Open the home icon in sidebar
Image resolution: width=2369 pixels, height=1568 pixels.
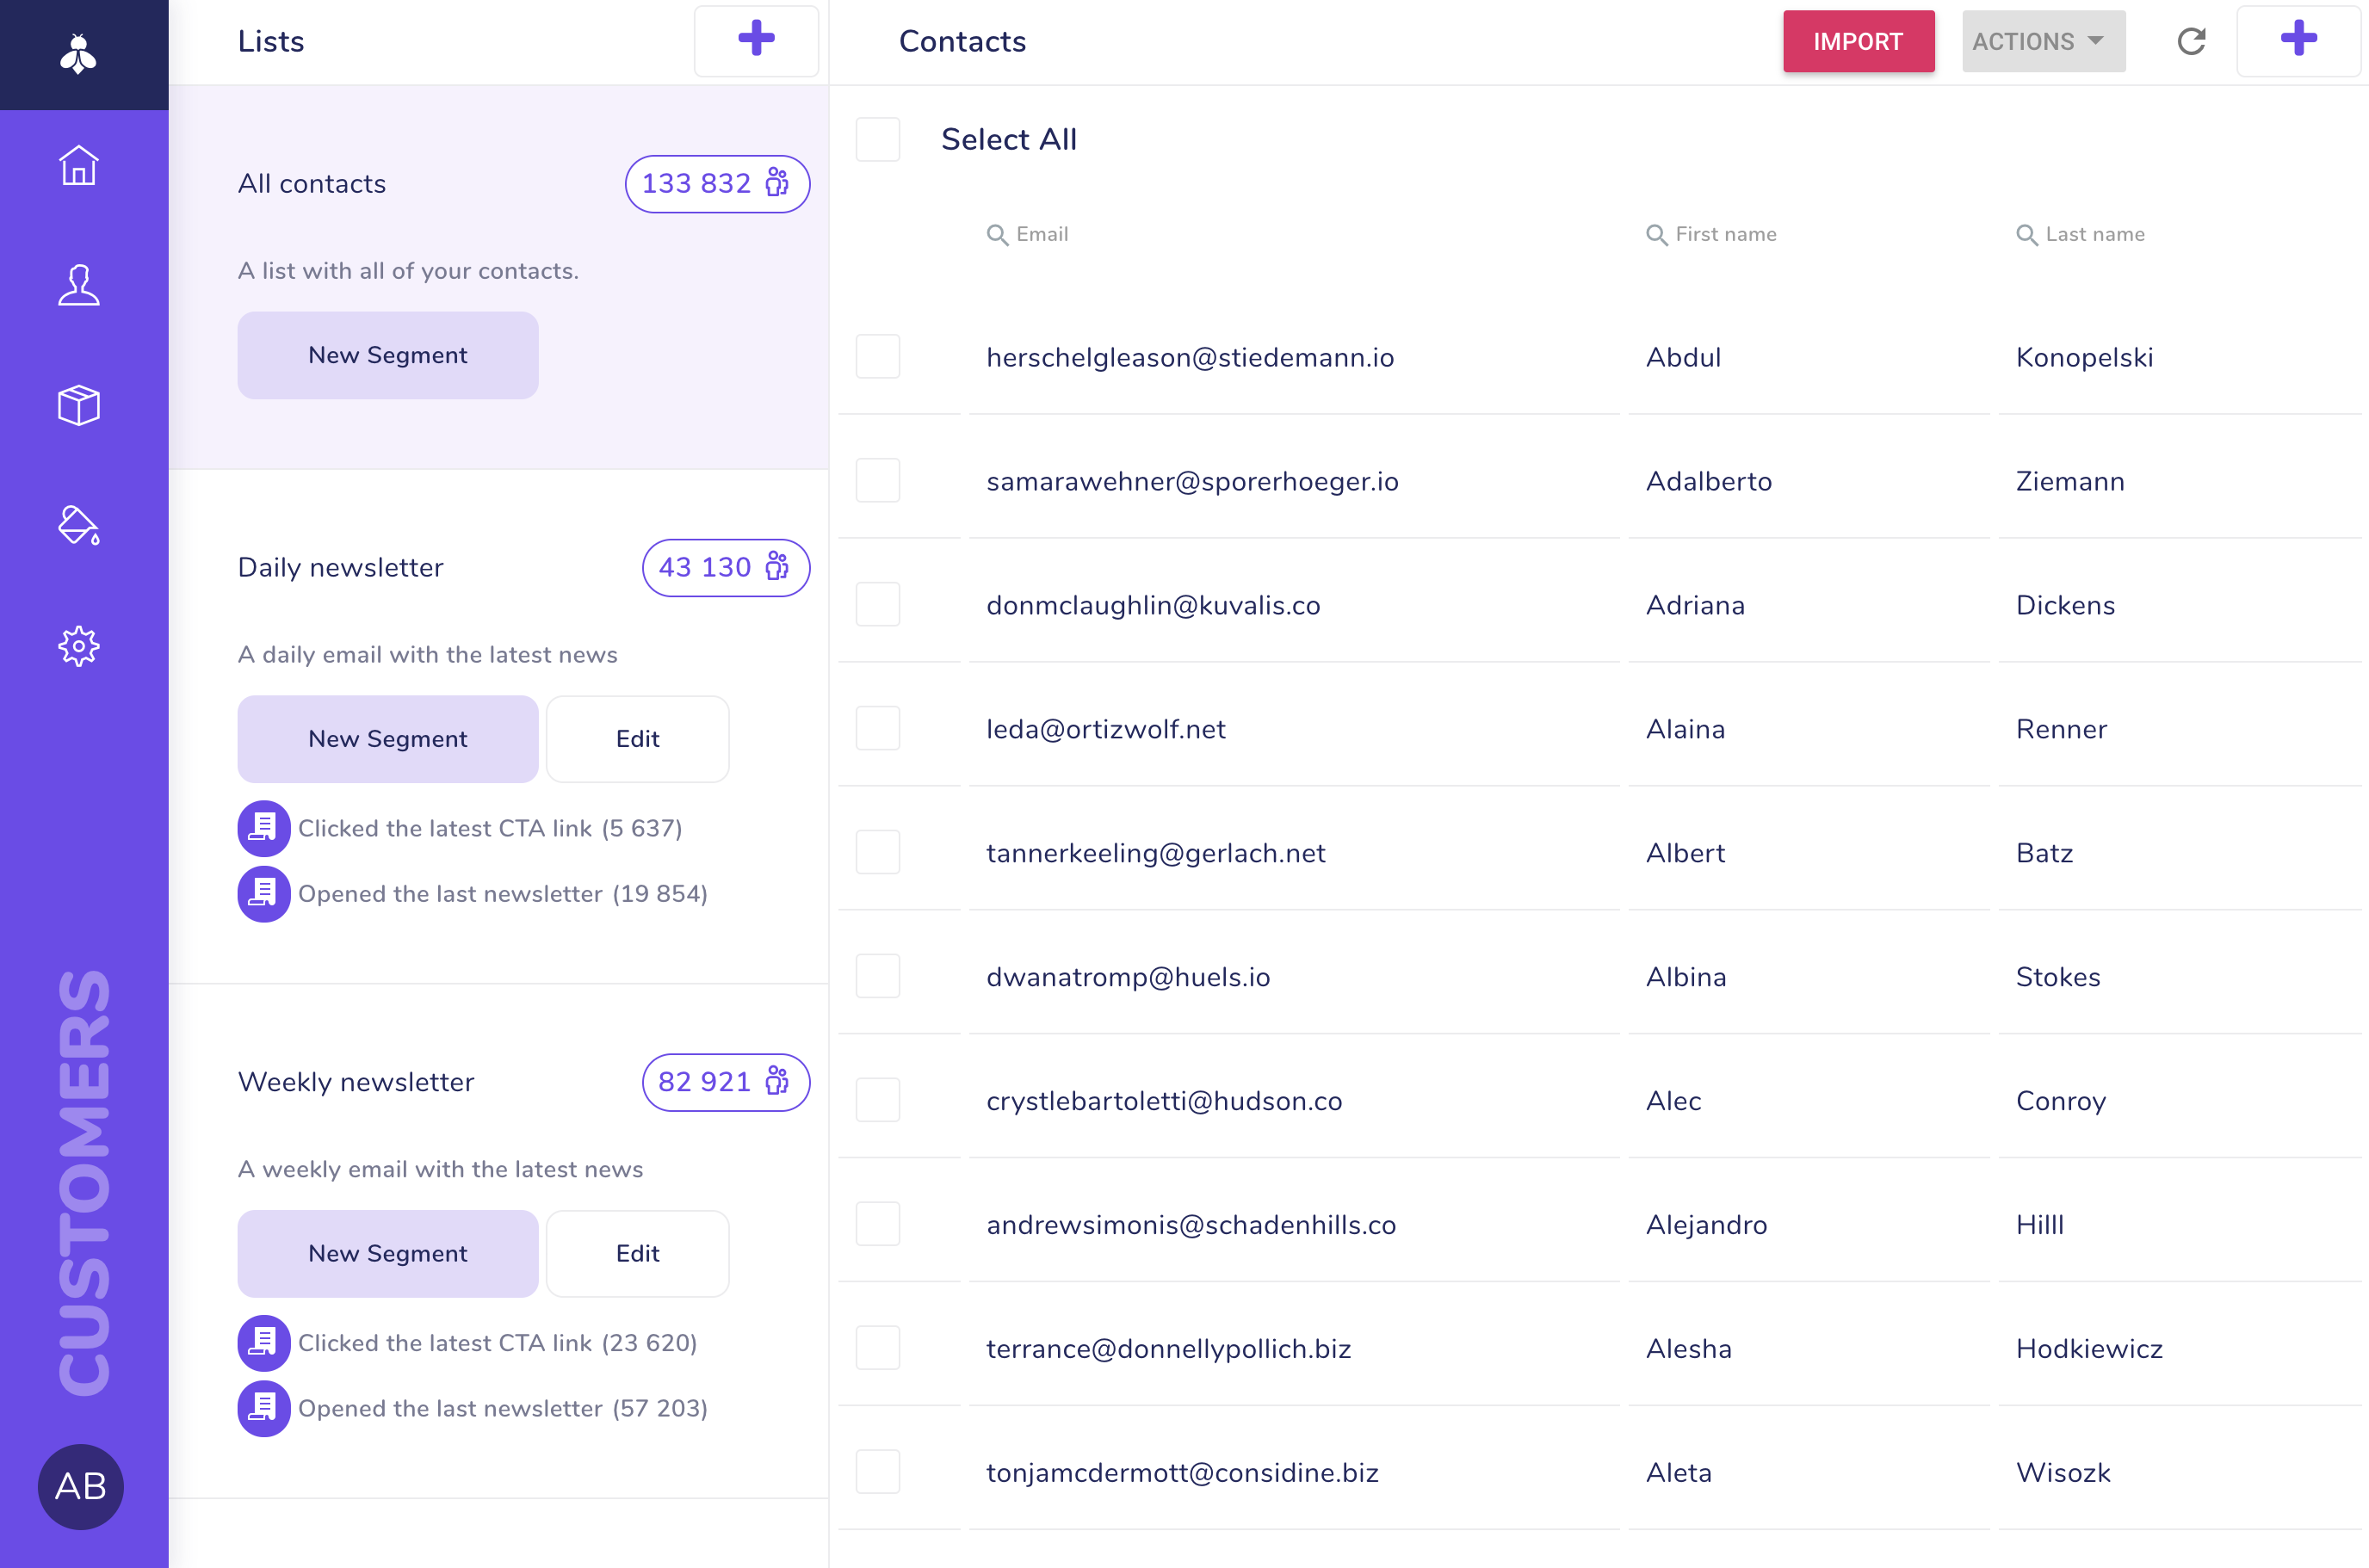click(x=79, y=166)
